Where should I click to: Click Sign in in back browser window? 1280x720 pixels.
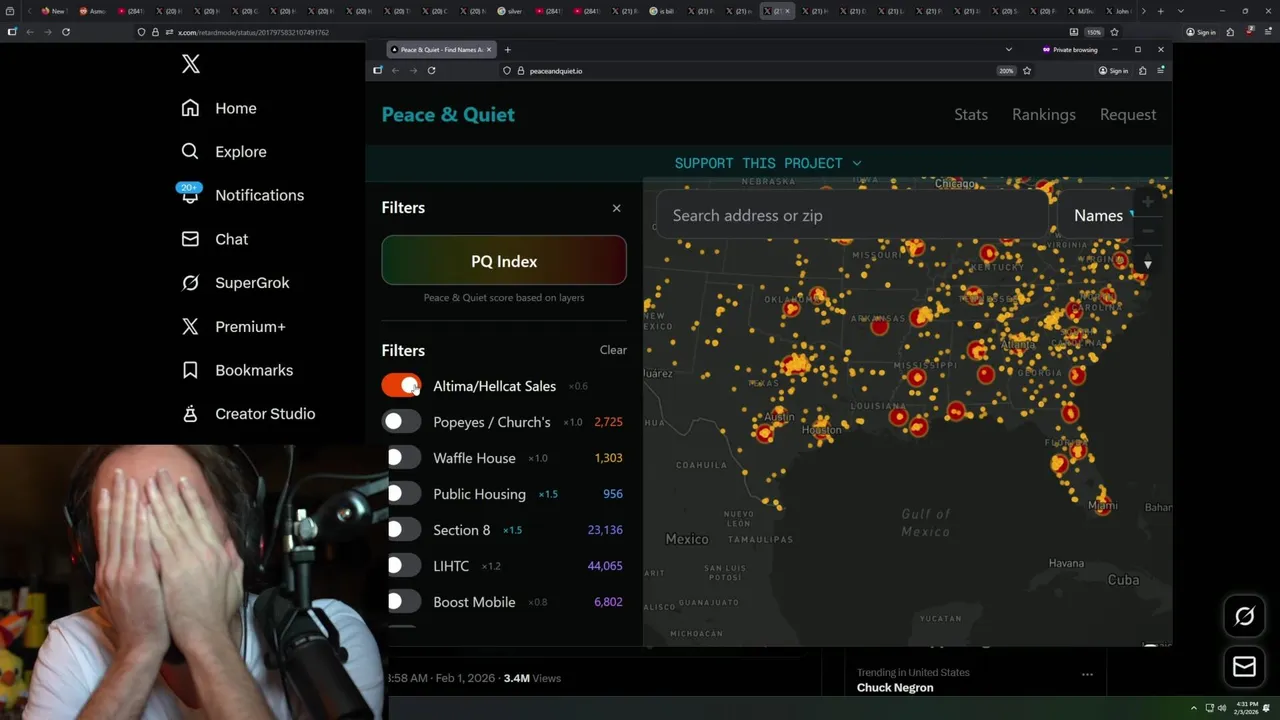pyautogui.click(x=1201, y=32)
